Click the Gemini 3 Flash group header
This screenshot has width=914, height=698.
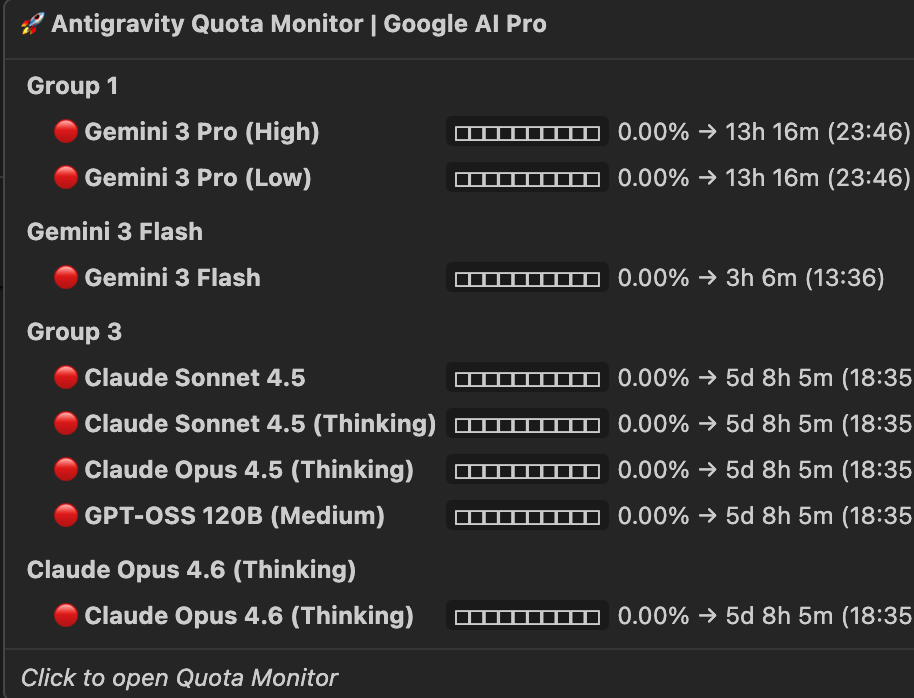(x=114, y=232)
